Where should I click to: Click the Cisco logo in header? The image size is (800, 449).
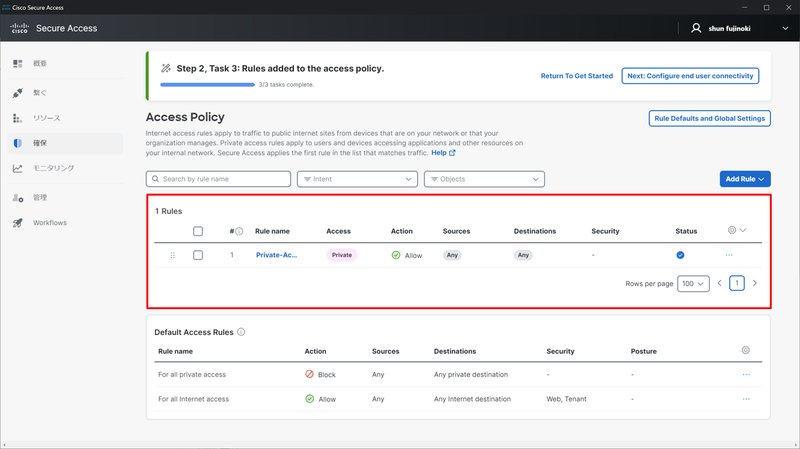tap(19, 28)
